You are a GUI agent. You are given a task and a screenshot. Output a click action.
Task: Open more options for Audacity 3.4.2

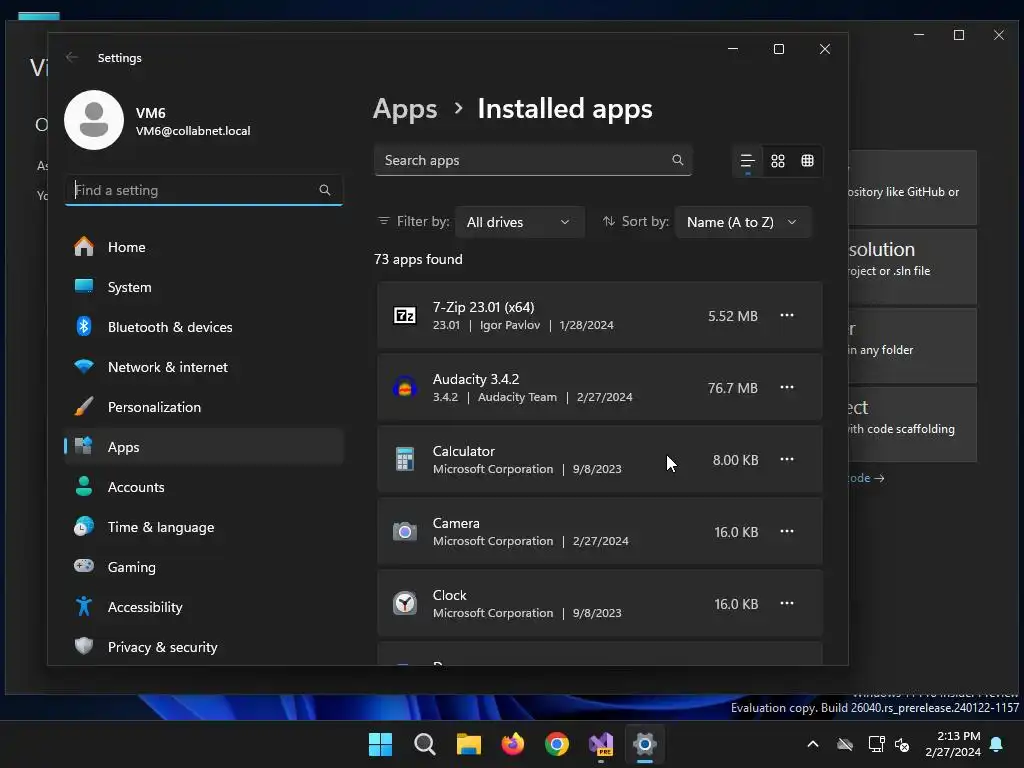[787, 387]
